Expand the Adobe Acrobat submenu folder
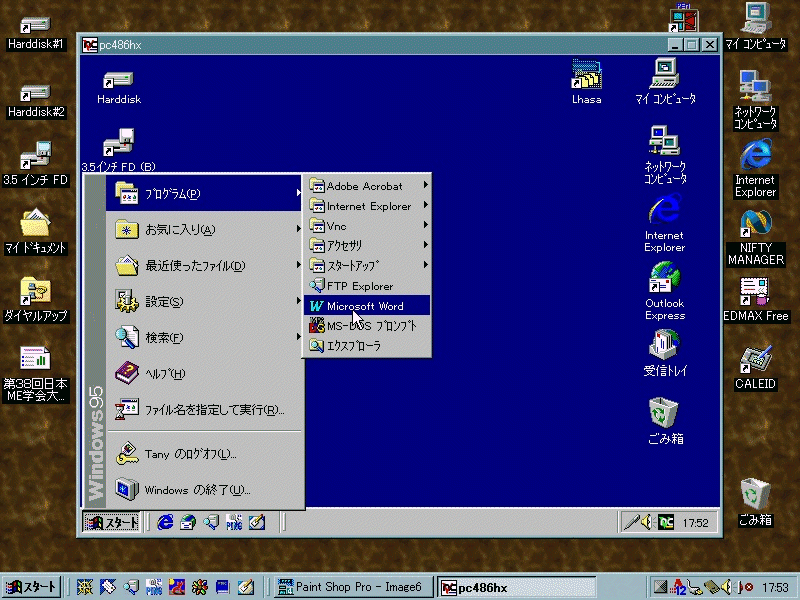Image resolution: width=800 pixels, height=600 pixels. pos(367,186)
